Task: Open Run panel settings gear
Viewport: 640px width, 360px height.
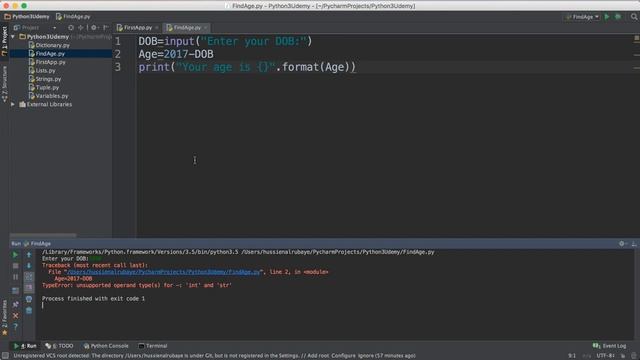Action: 622,243
